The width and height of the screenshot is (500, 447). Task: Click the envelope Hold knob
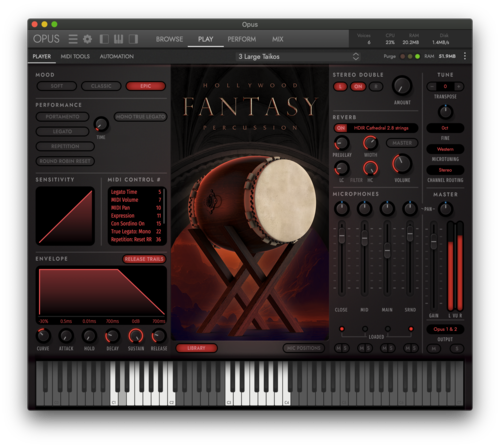click(89, 336)
